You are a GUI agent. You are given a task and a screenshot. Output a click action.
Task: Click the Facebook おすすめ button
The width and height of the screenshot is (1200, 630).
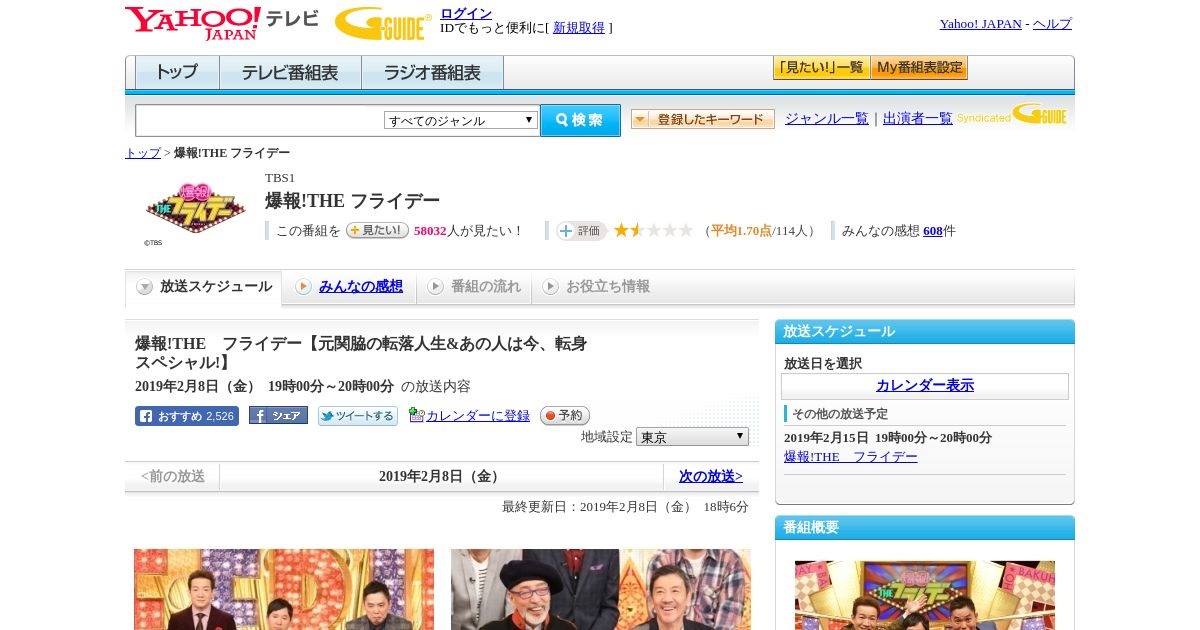point(187,416)
